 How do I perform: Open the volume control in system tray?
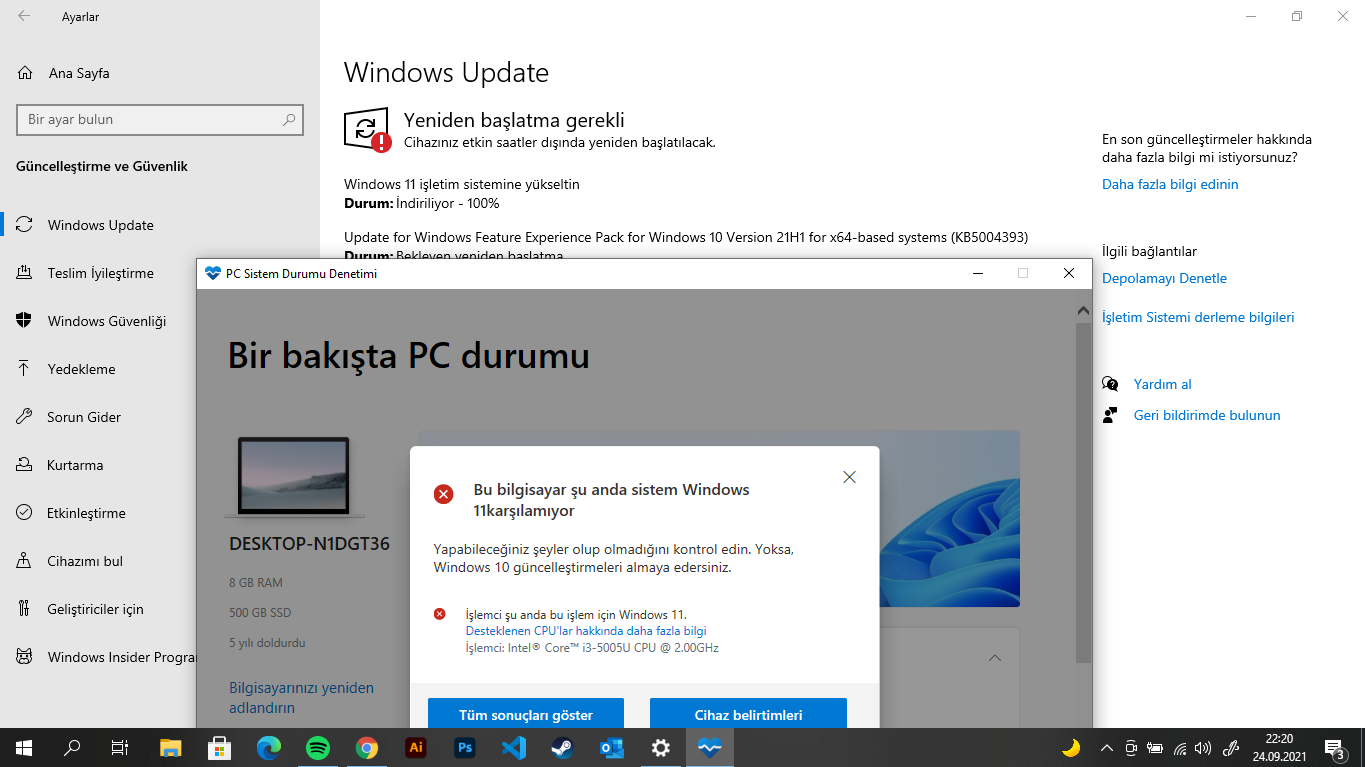click(1203, 747)
